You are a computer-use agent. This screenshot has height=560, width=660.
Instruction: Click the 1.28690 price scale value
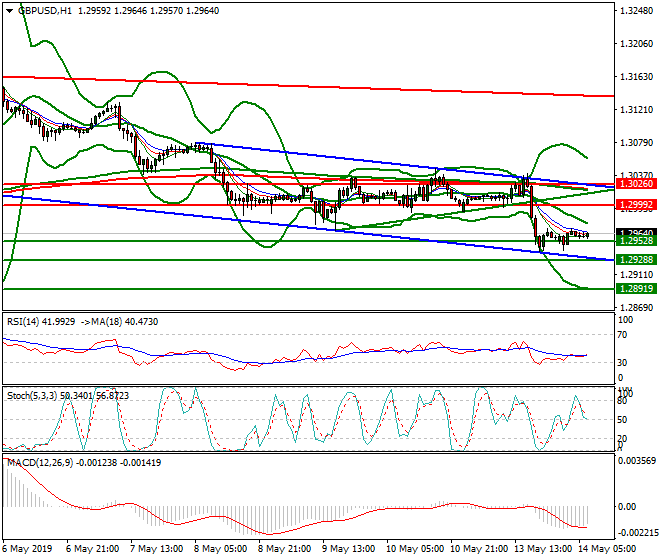point(636,308)
